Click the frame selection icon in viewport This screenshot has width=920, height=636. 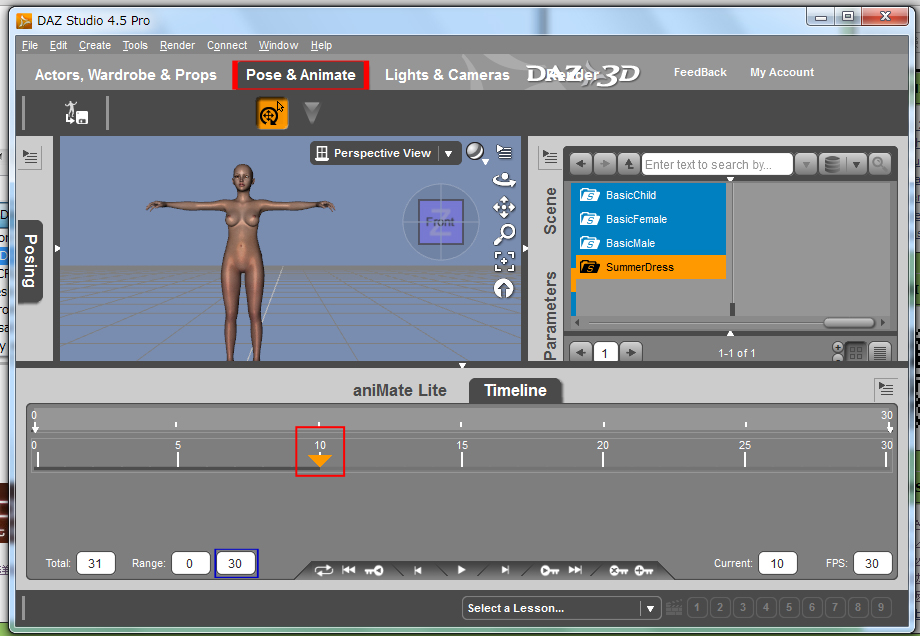[504, 261]
